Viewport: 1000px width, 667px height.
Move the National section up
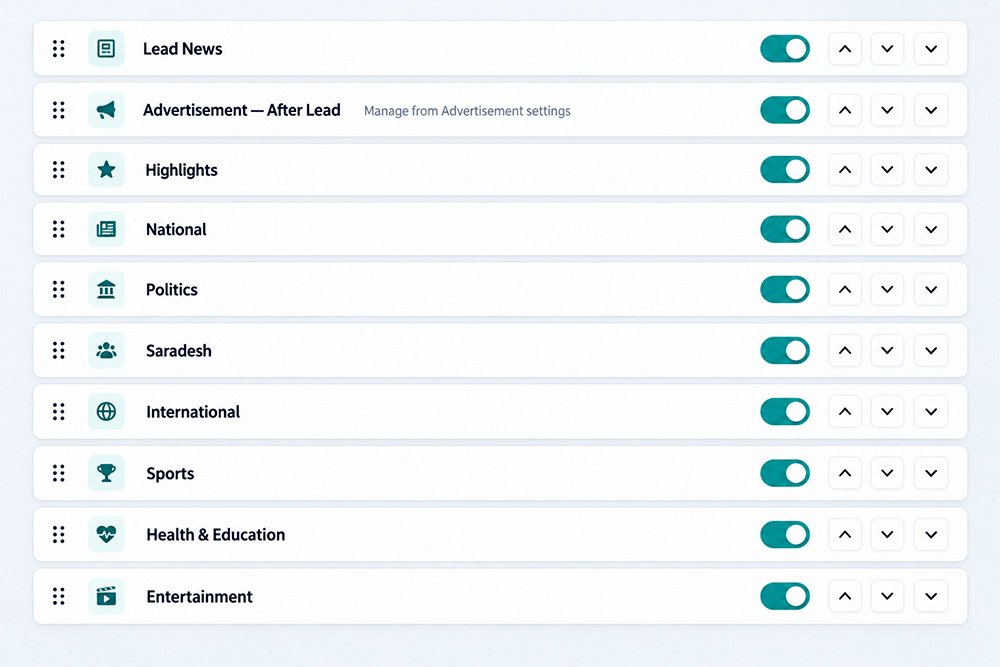coord(845,229)
